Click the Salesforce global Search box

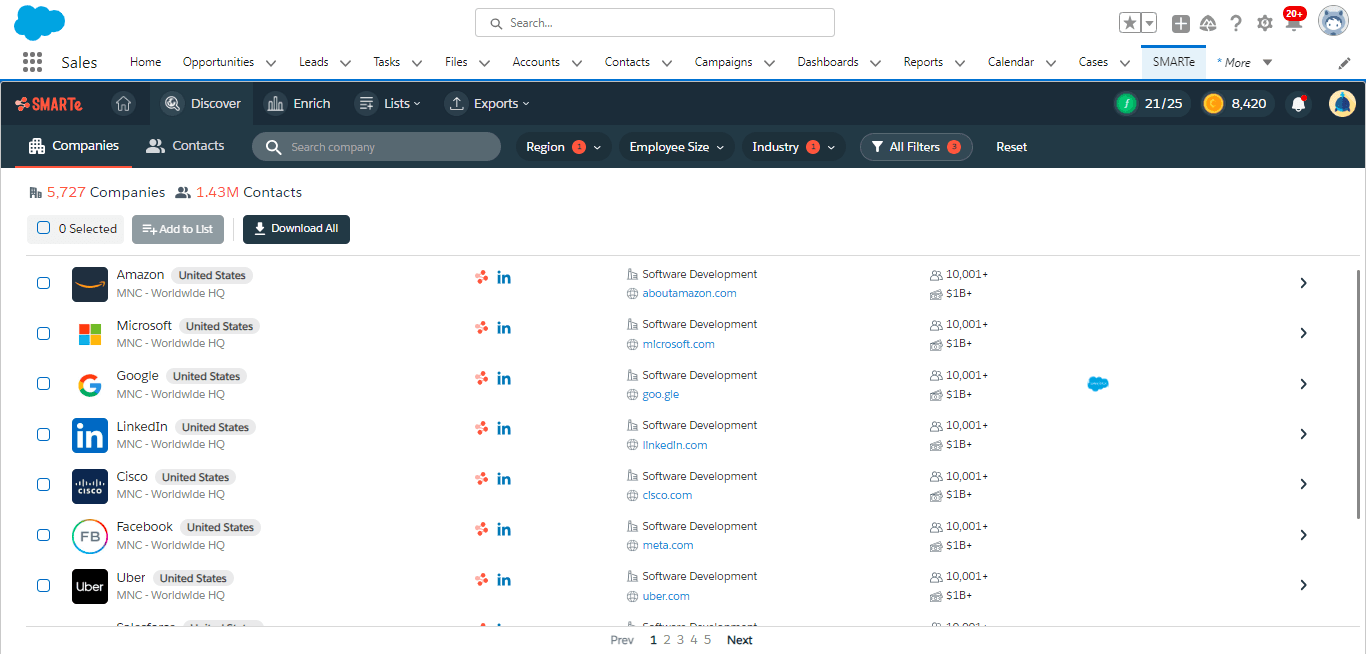(x=654, y=23)
